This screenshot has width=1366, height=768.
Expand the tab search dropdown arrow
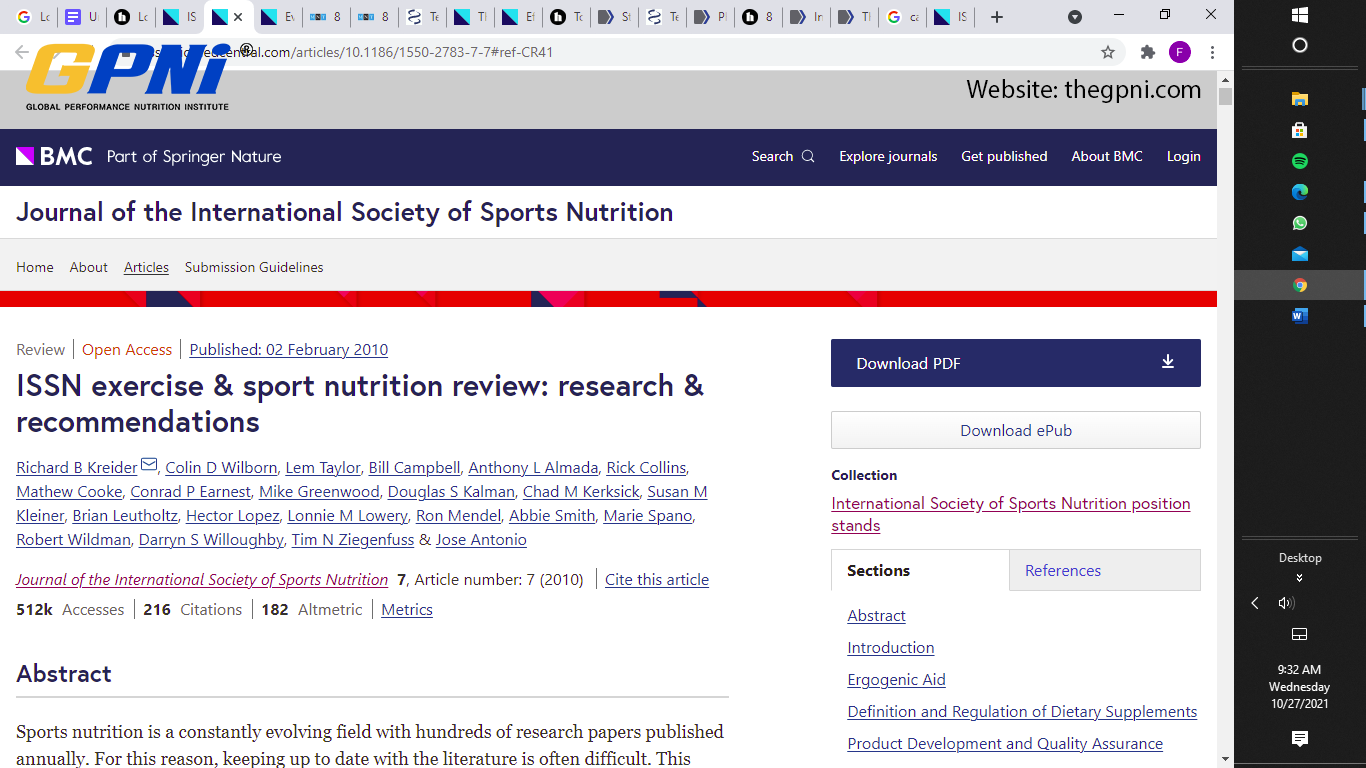[x=1075, y=17]
